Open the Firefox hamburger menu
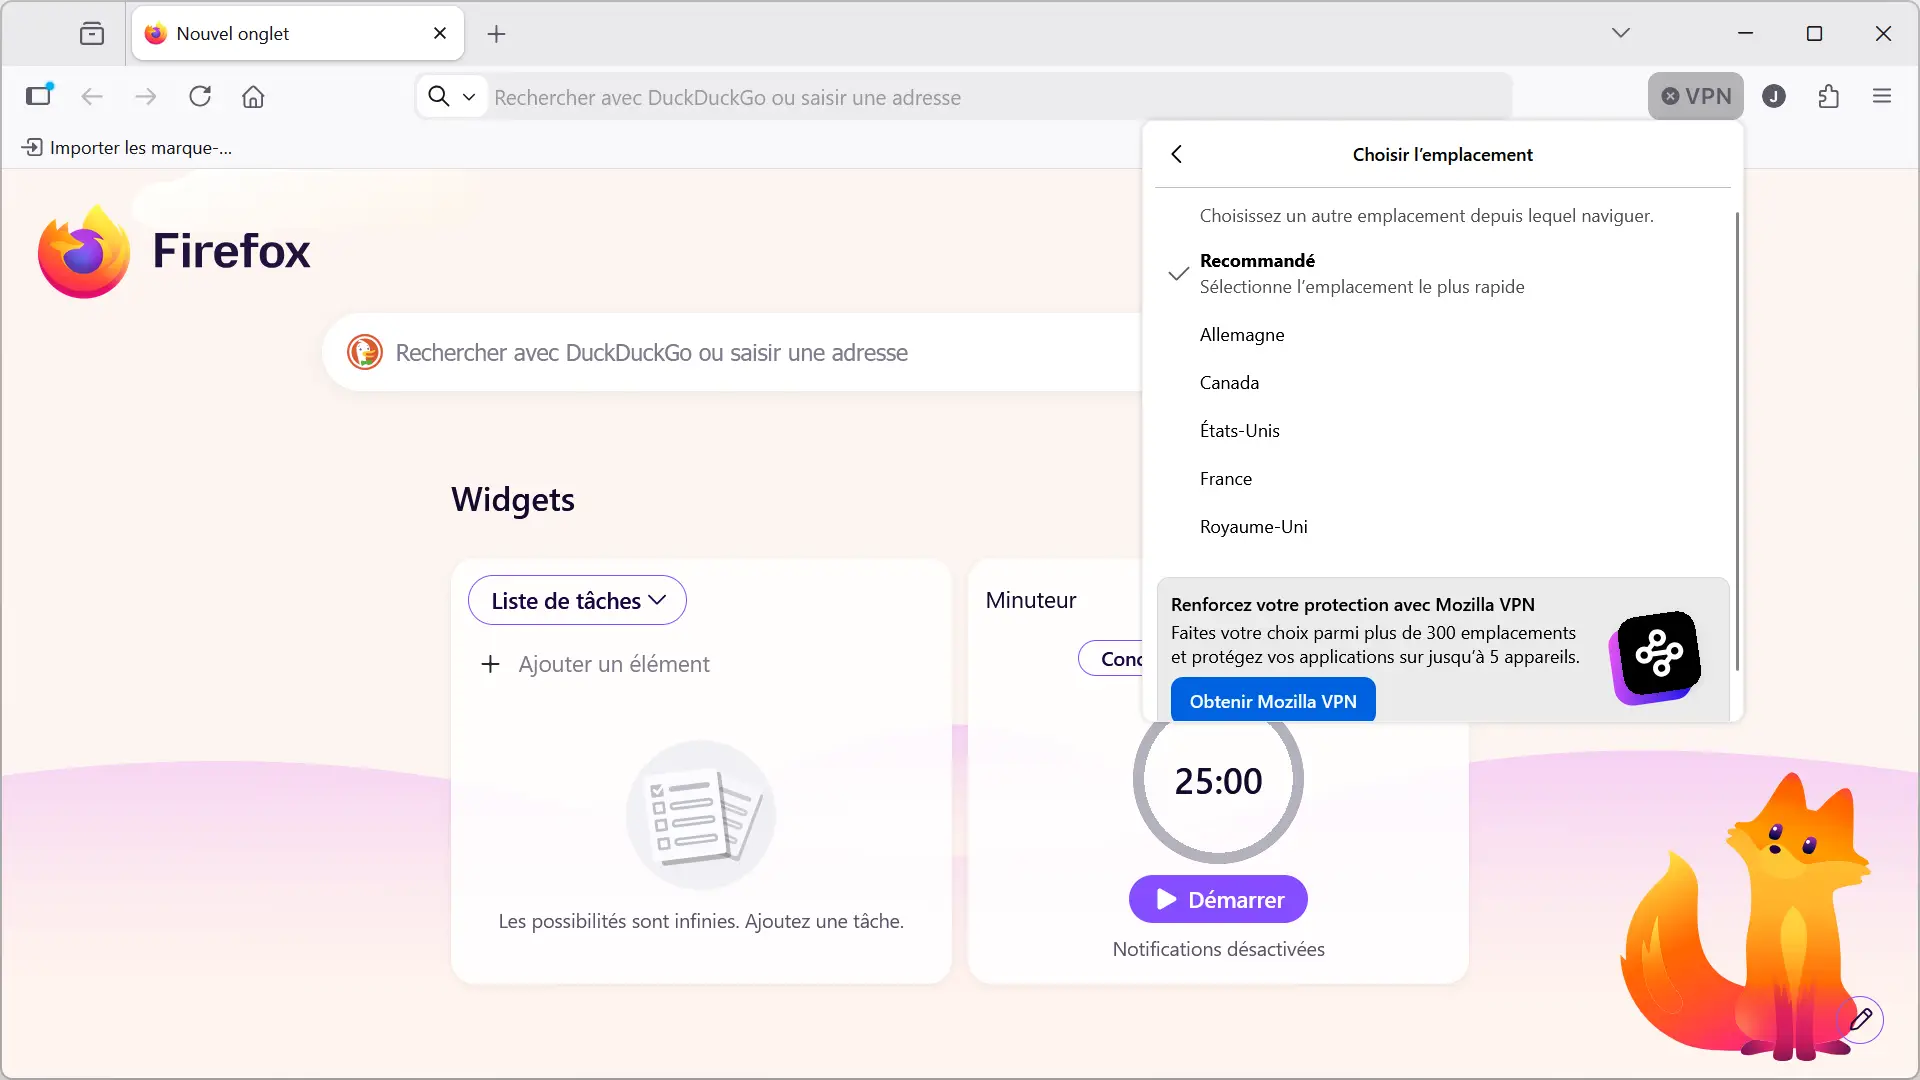 tap(1882, 96)
